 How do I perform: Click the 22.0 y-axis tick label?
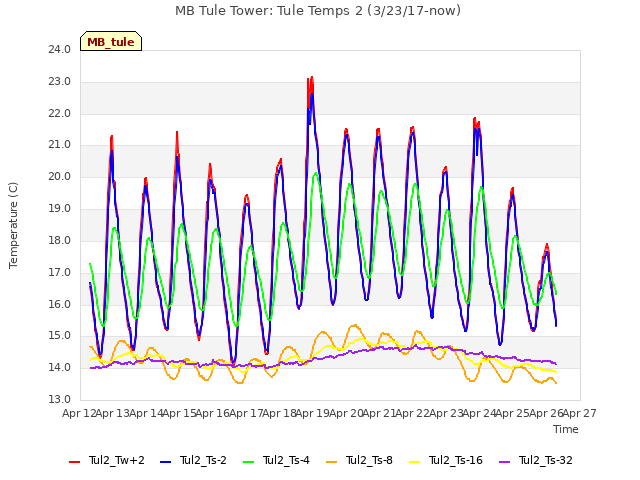(60, 113)
